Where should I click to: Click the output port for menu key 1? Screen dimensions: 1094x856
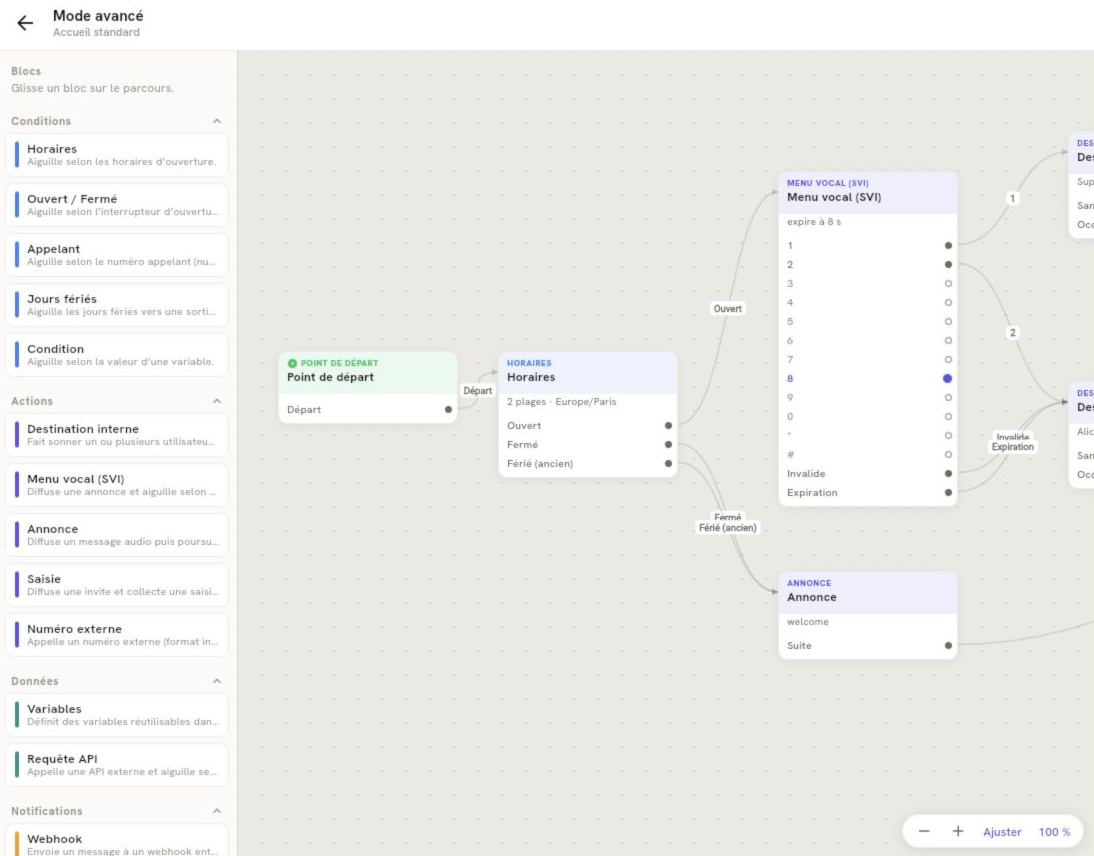pos(948,246)
